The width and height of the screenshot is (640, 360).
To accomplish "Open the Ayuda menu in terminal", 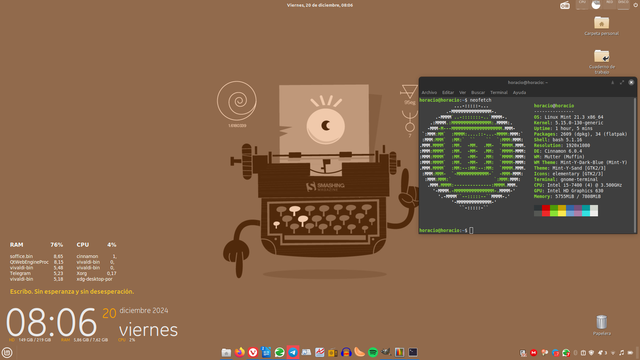I will click(x=519, y=93).
